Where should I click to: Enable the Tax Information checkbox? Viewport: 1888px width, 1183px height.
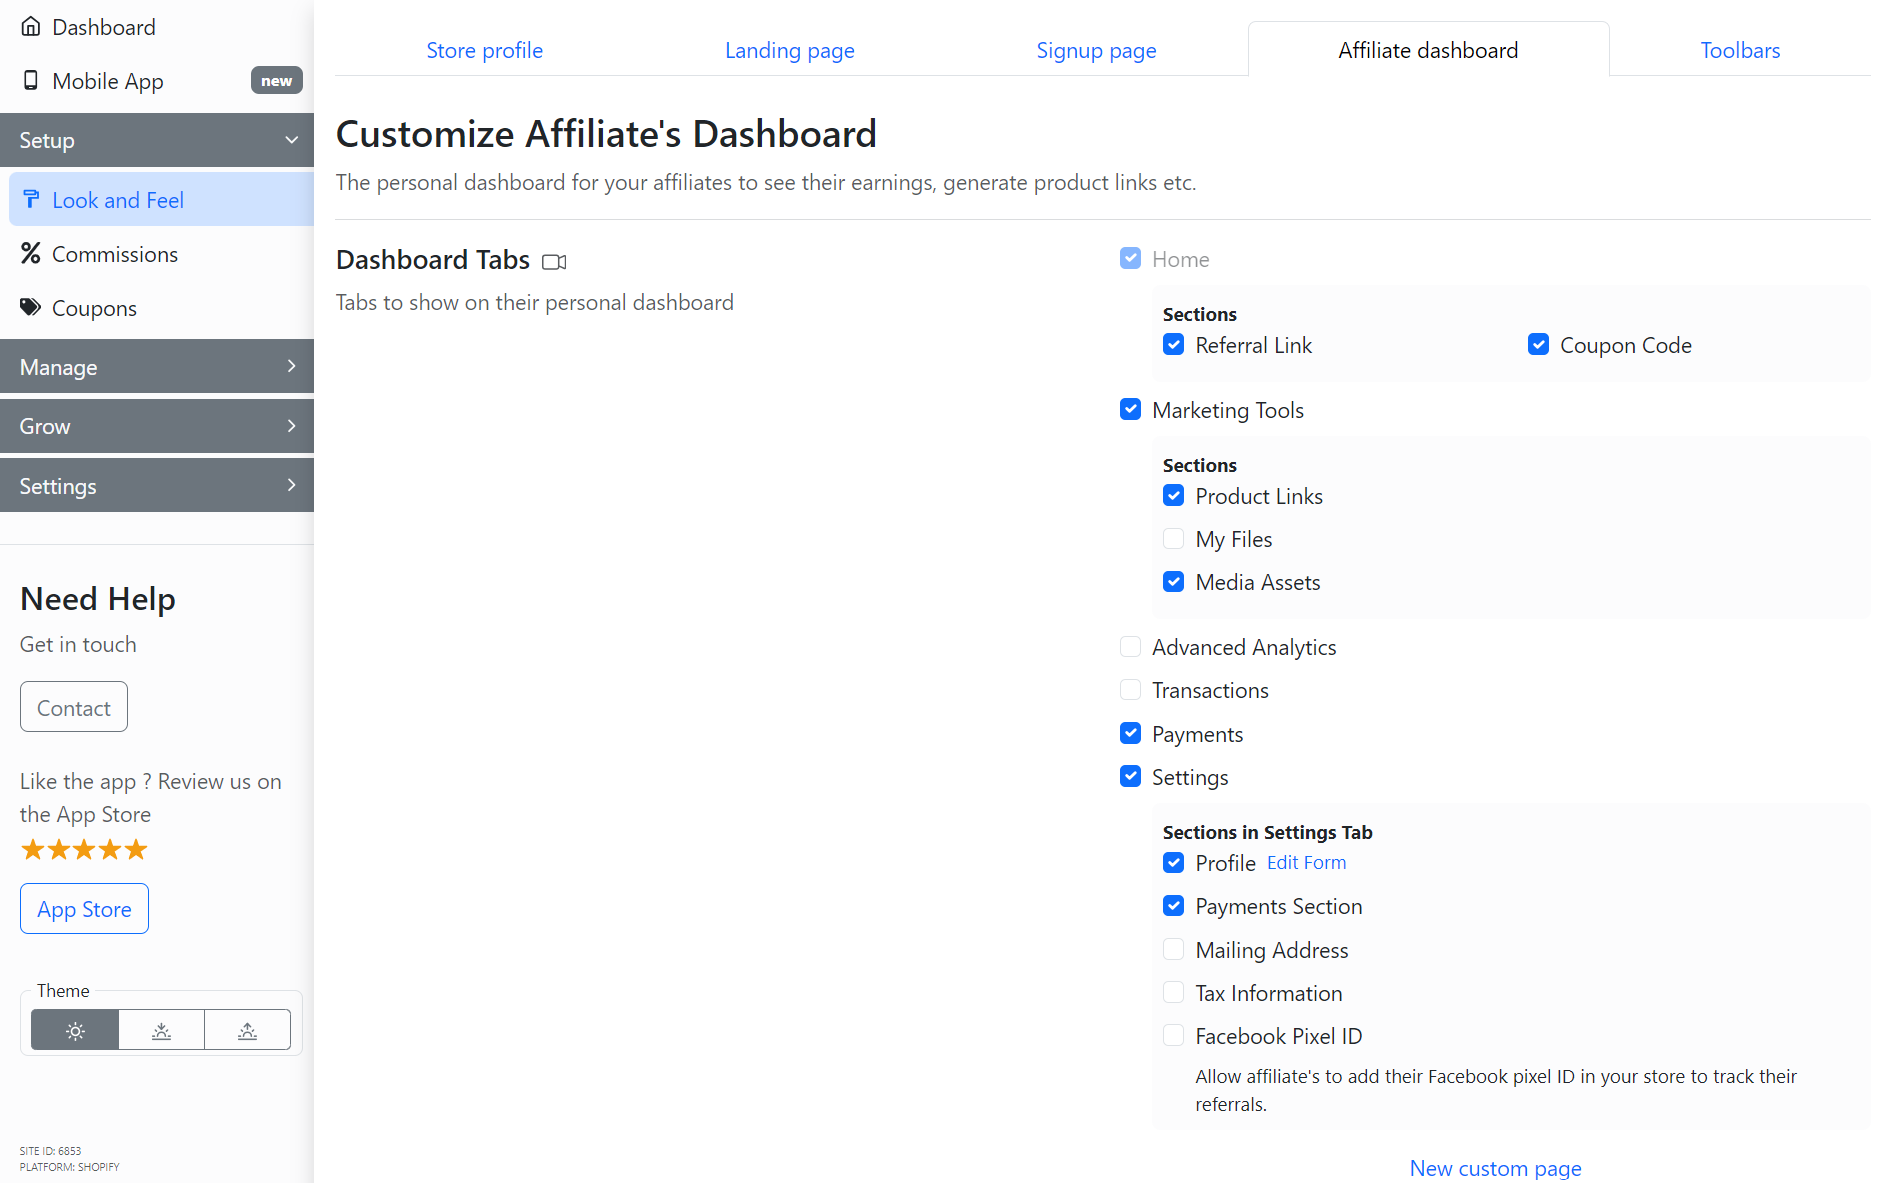1174,993
